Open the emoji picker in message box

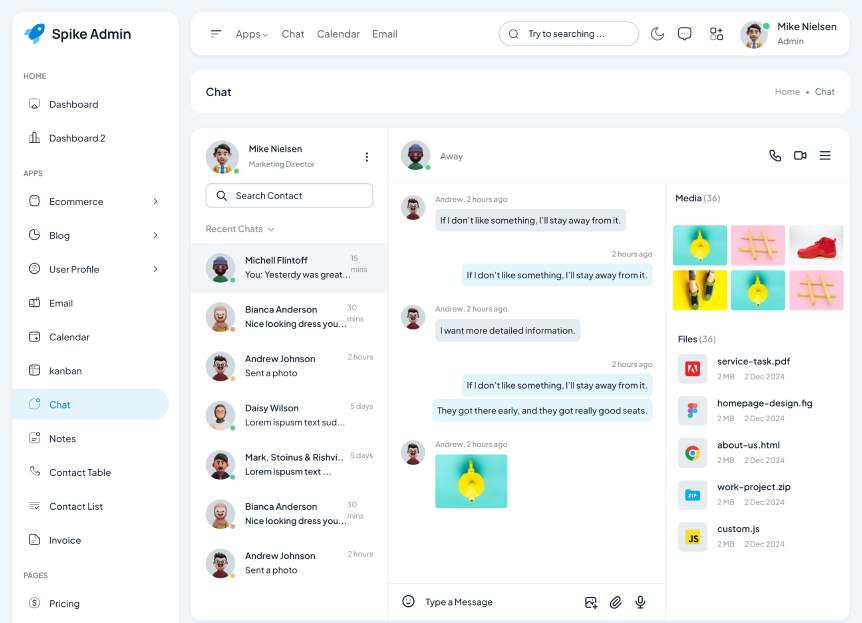pyautogui.click(x=408, y=601)
